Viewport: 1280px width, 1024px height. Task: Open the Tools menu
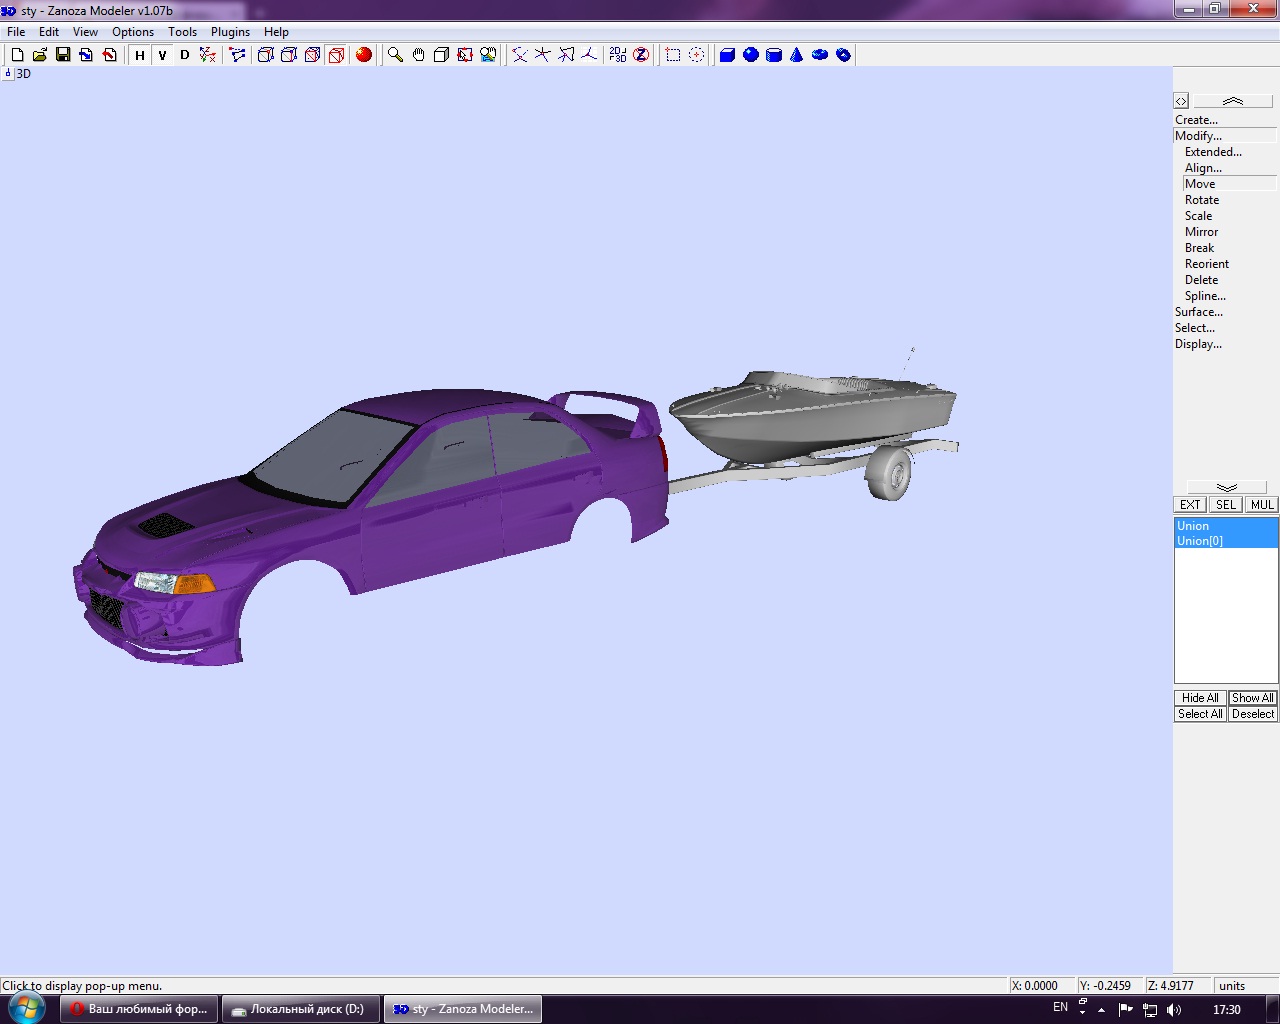(x=182, y=32)
